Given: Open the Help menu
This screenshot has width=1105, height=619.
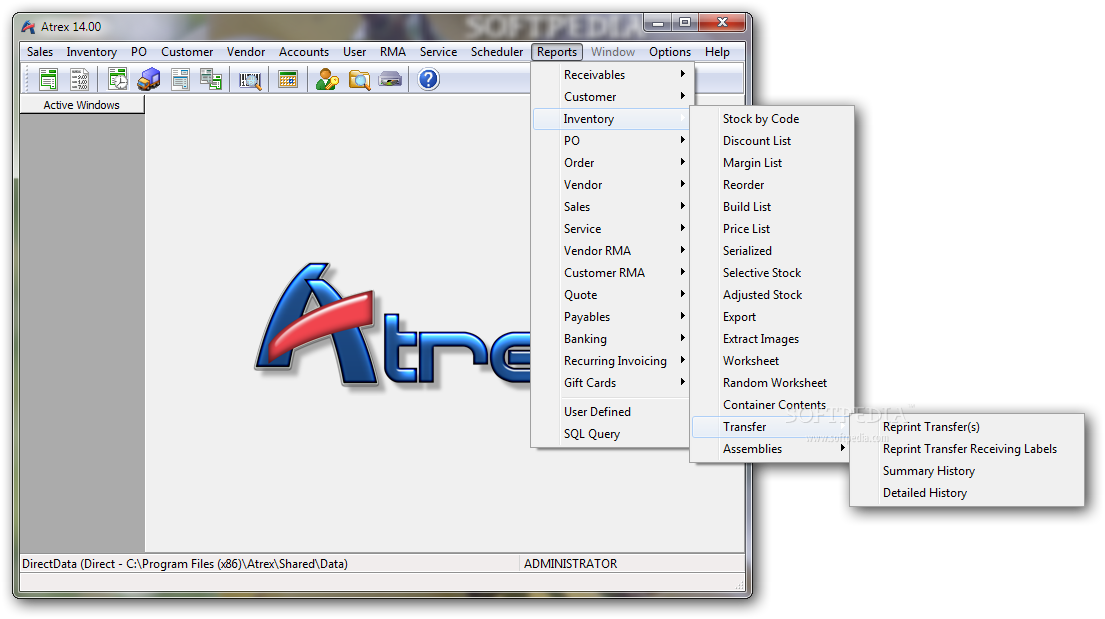Looking at the screenshot, I should 717,52.
